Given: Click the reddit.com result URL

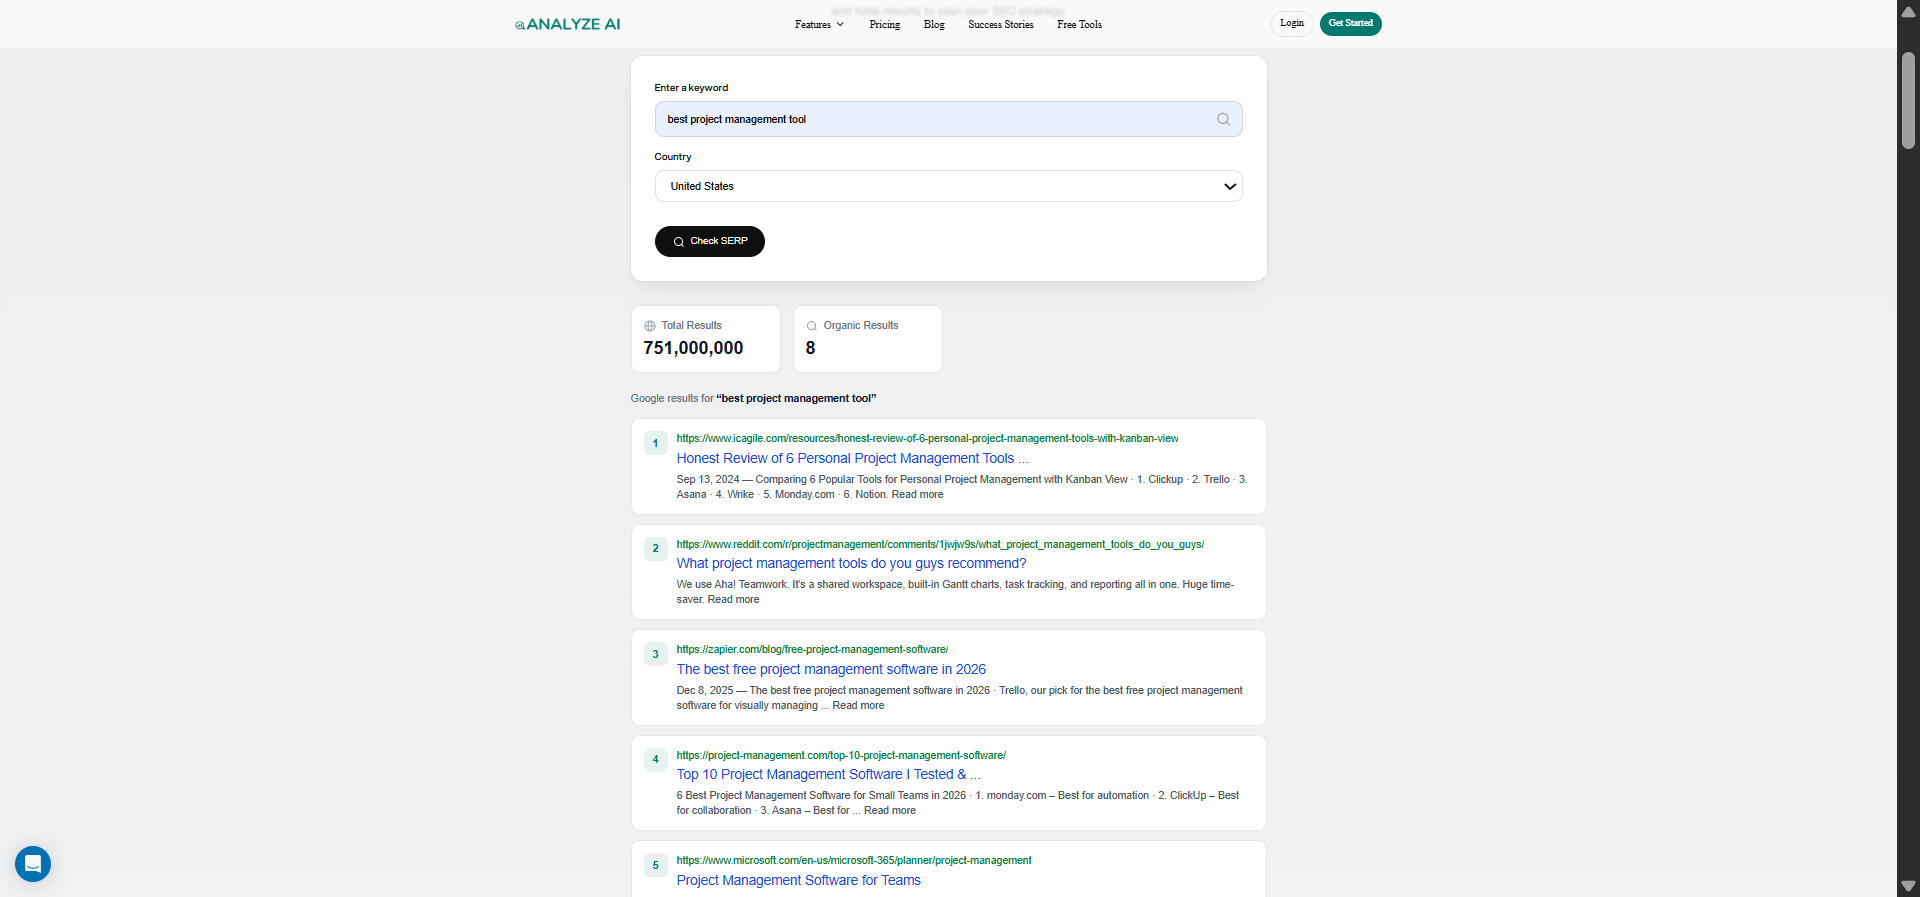Looking at the screenshot, I should [x=940, y=544].
